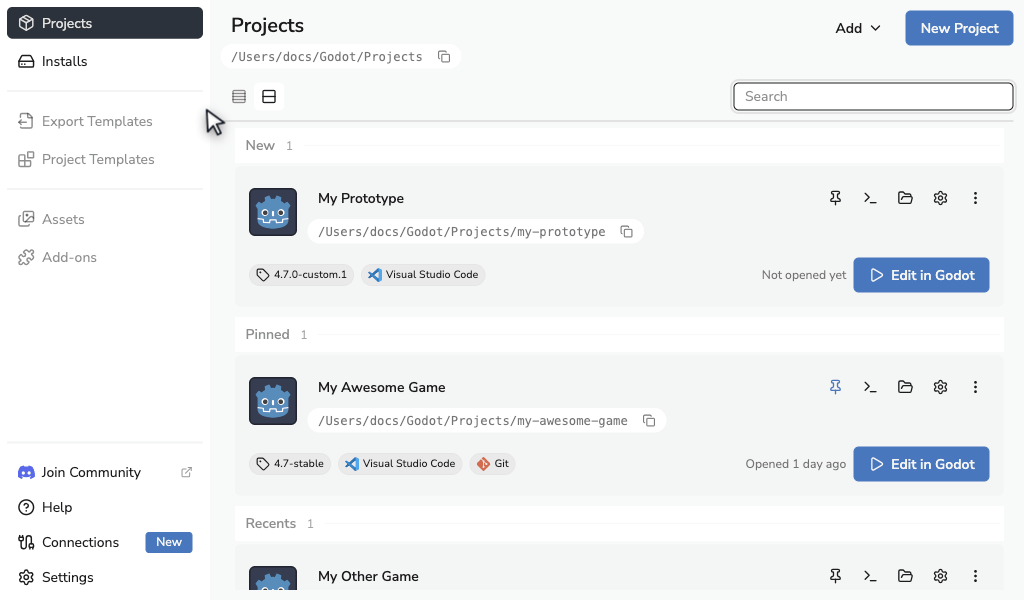Viewport: 1024px width, 600px height.
Task: Open Settings in sidebar
Action: [x=105, y=578]
